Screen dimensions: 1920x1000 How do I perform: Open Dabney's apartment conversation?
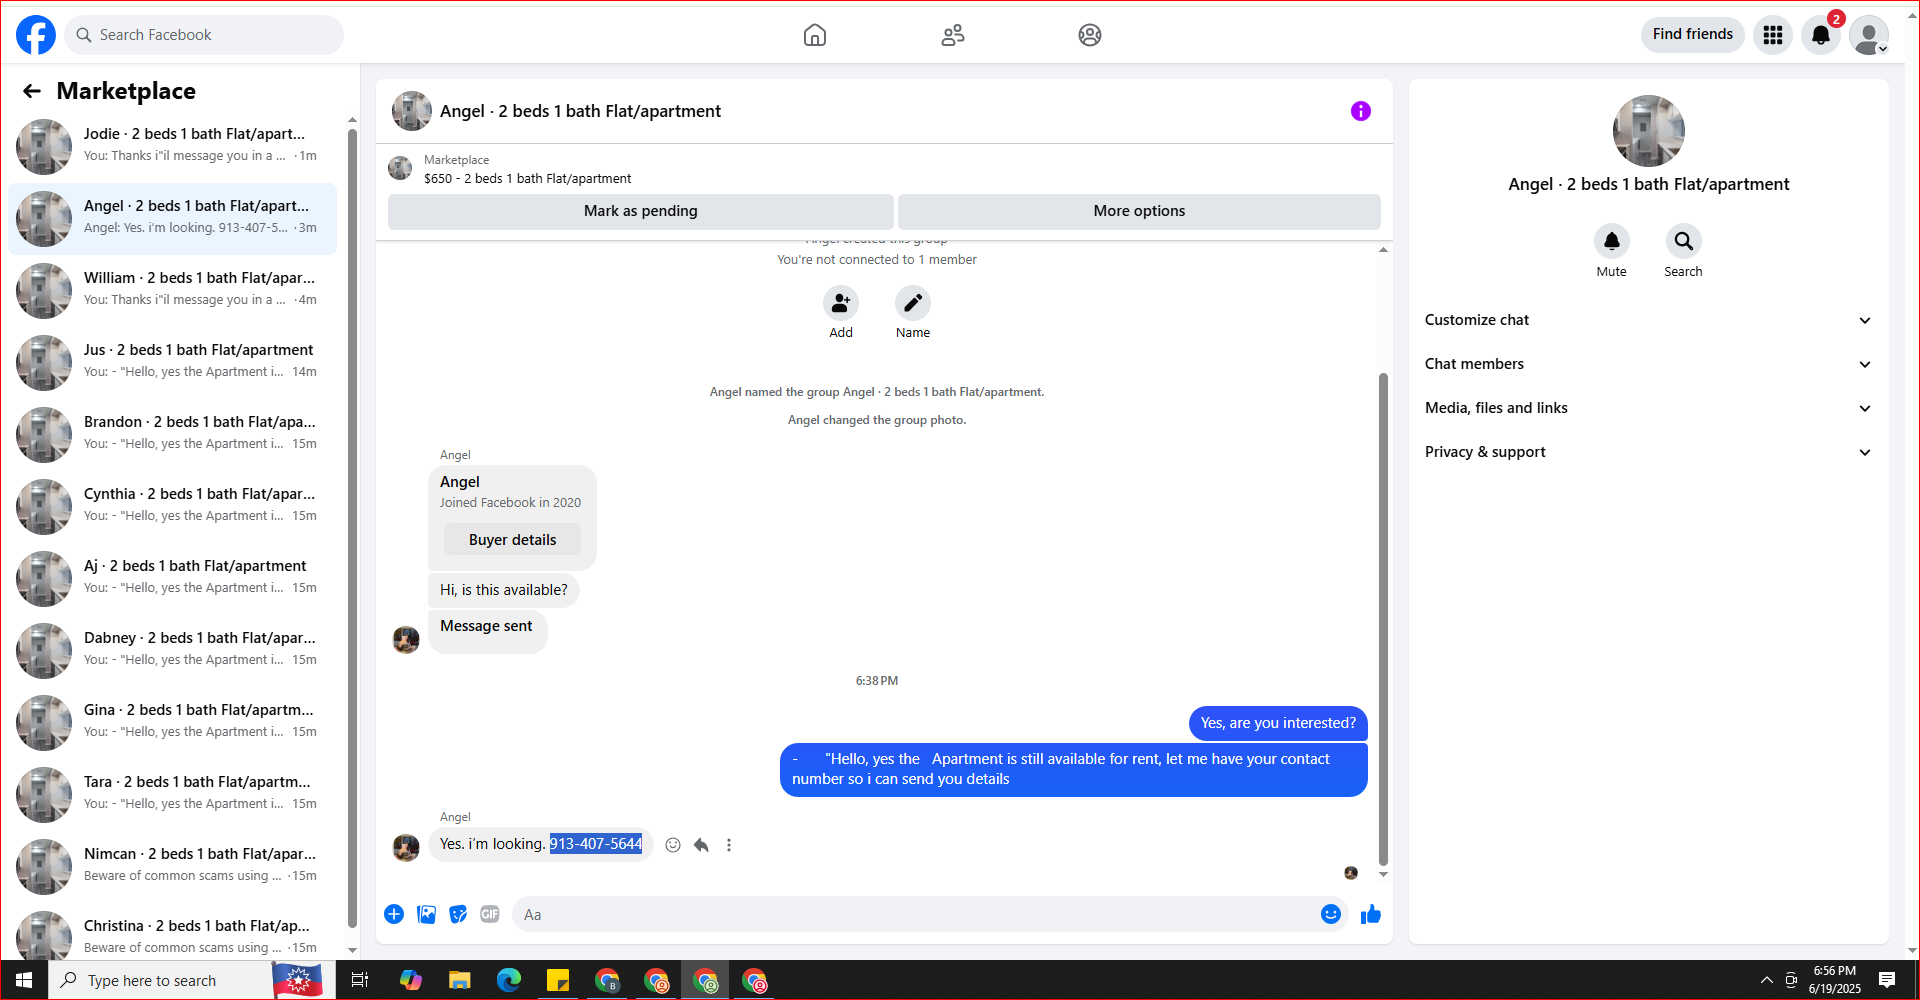[173, 650]
